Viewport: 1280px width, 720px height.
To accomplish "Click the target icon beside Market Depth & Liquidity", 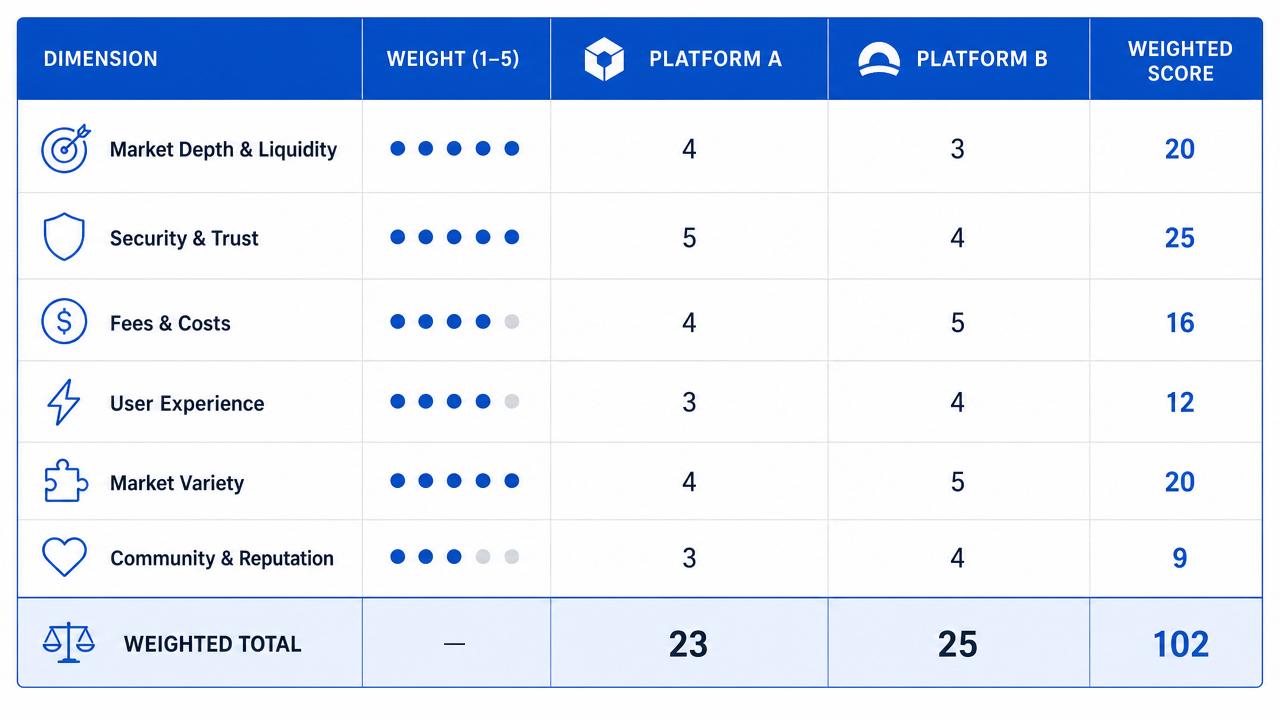I will (65, 149).
